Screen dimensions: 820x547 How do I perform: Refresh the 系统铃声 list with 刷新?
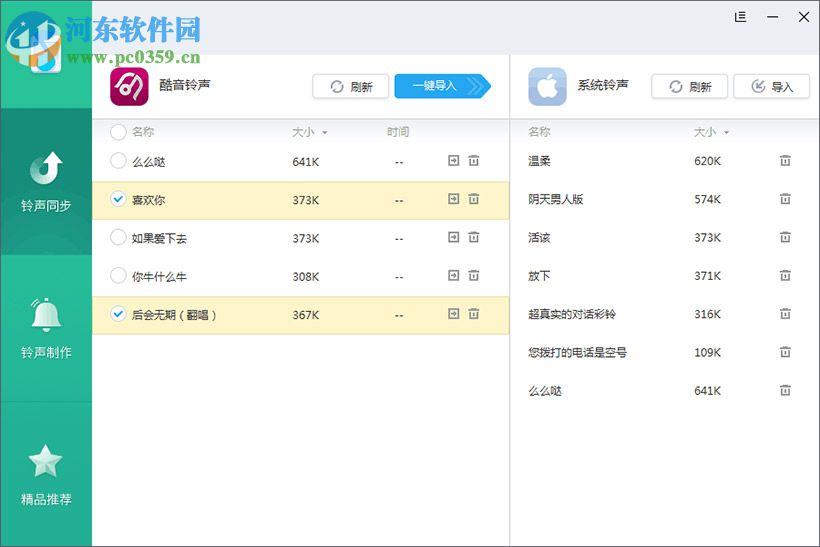689,86
